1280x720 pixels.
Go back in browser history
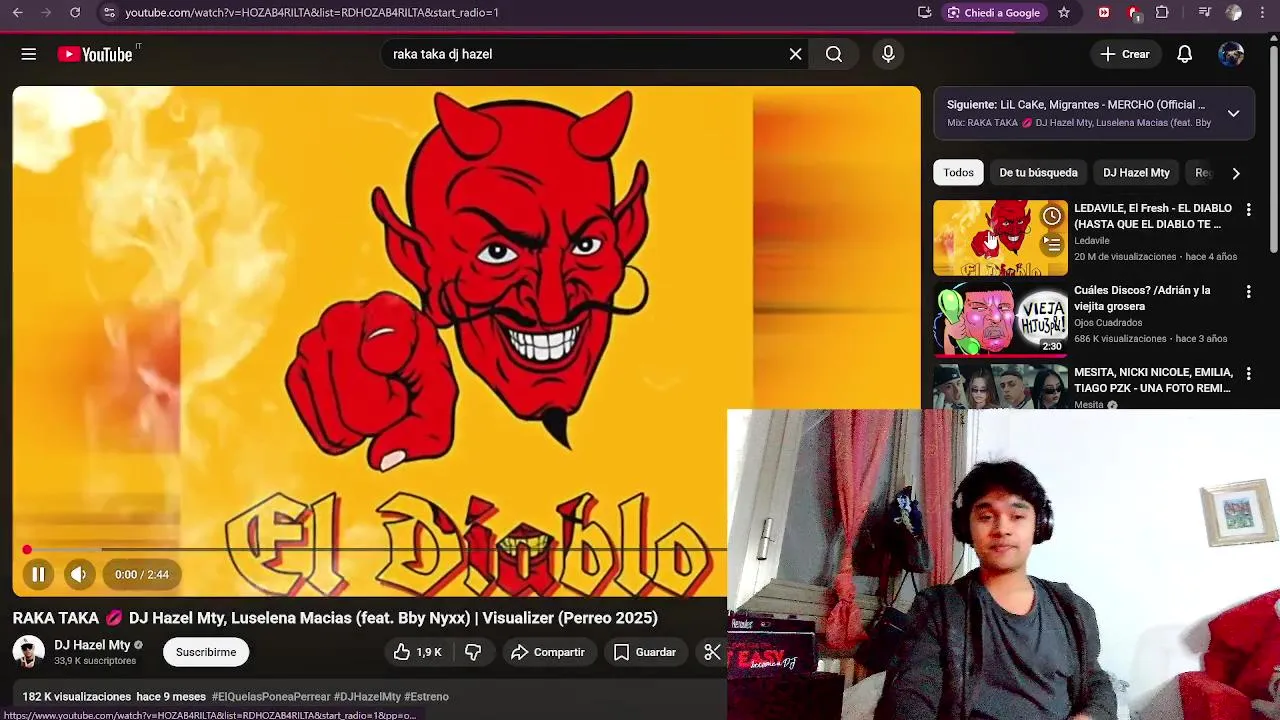17,13
